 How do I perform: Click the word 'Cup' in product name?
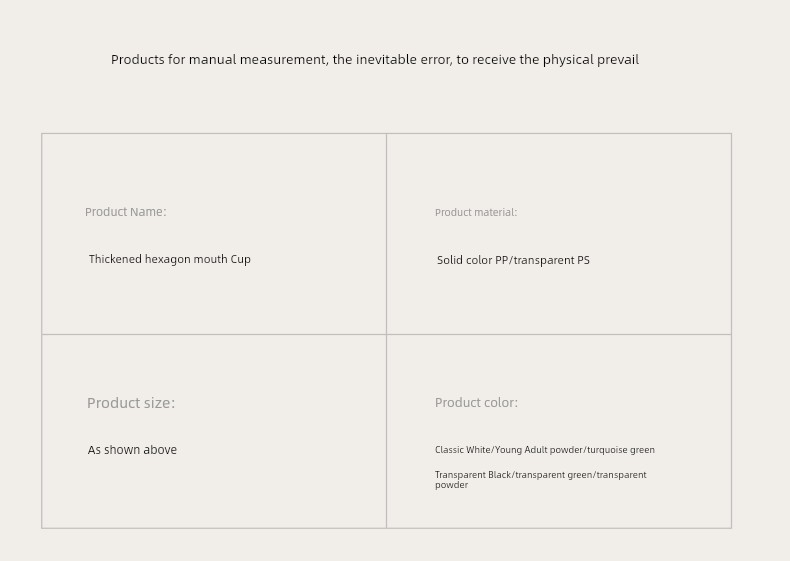pos(241,259)
